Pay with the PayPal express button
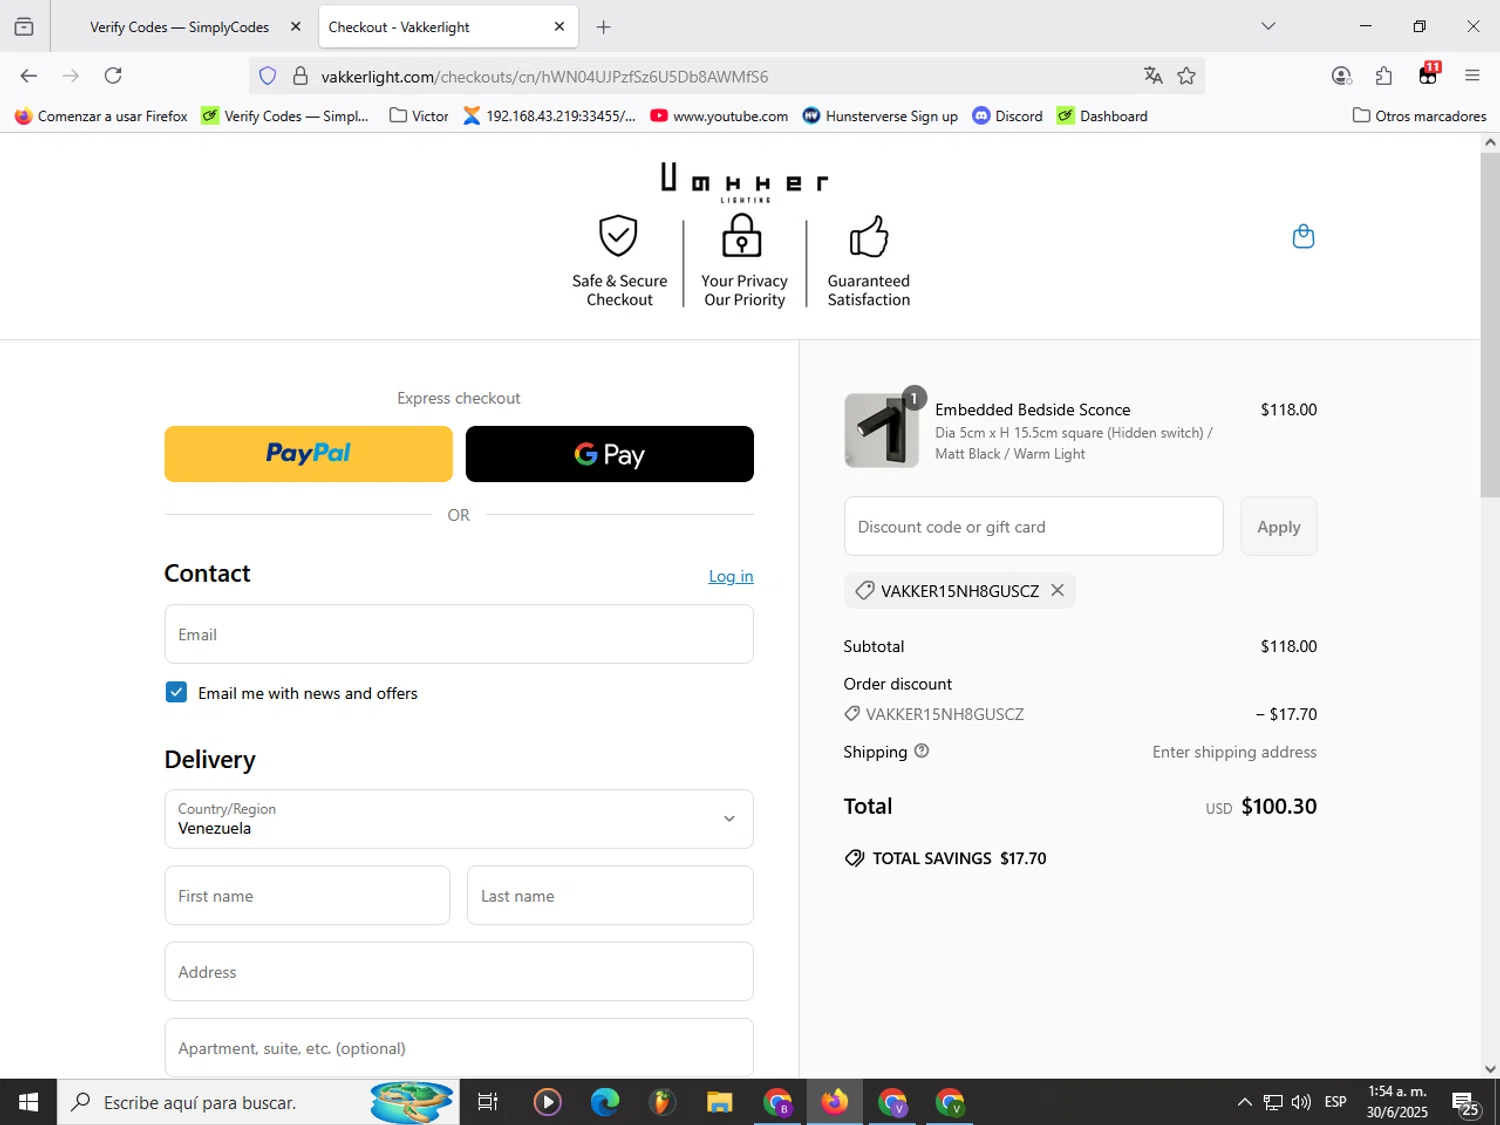The height and width of the screenshot is (1125, 1500). point(308,454)
